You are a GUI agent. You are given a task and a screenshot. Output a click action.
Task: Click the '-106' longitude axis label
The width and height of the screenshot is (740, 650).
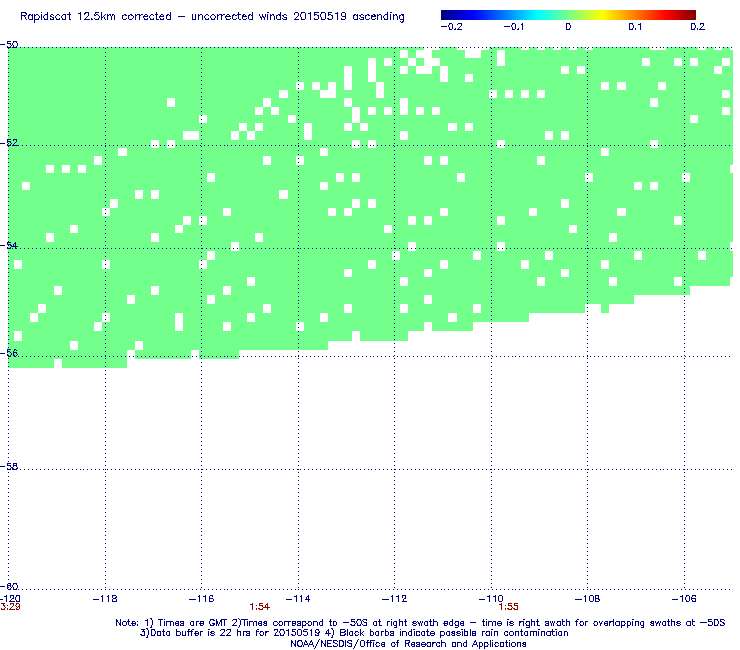point(684,599)
